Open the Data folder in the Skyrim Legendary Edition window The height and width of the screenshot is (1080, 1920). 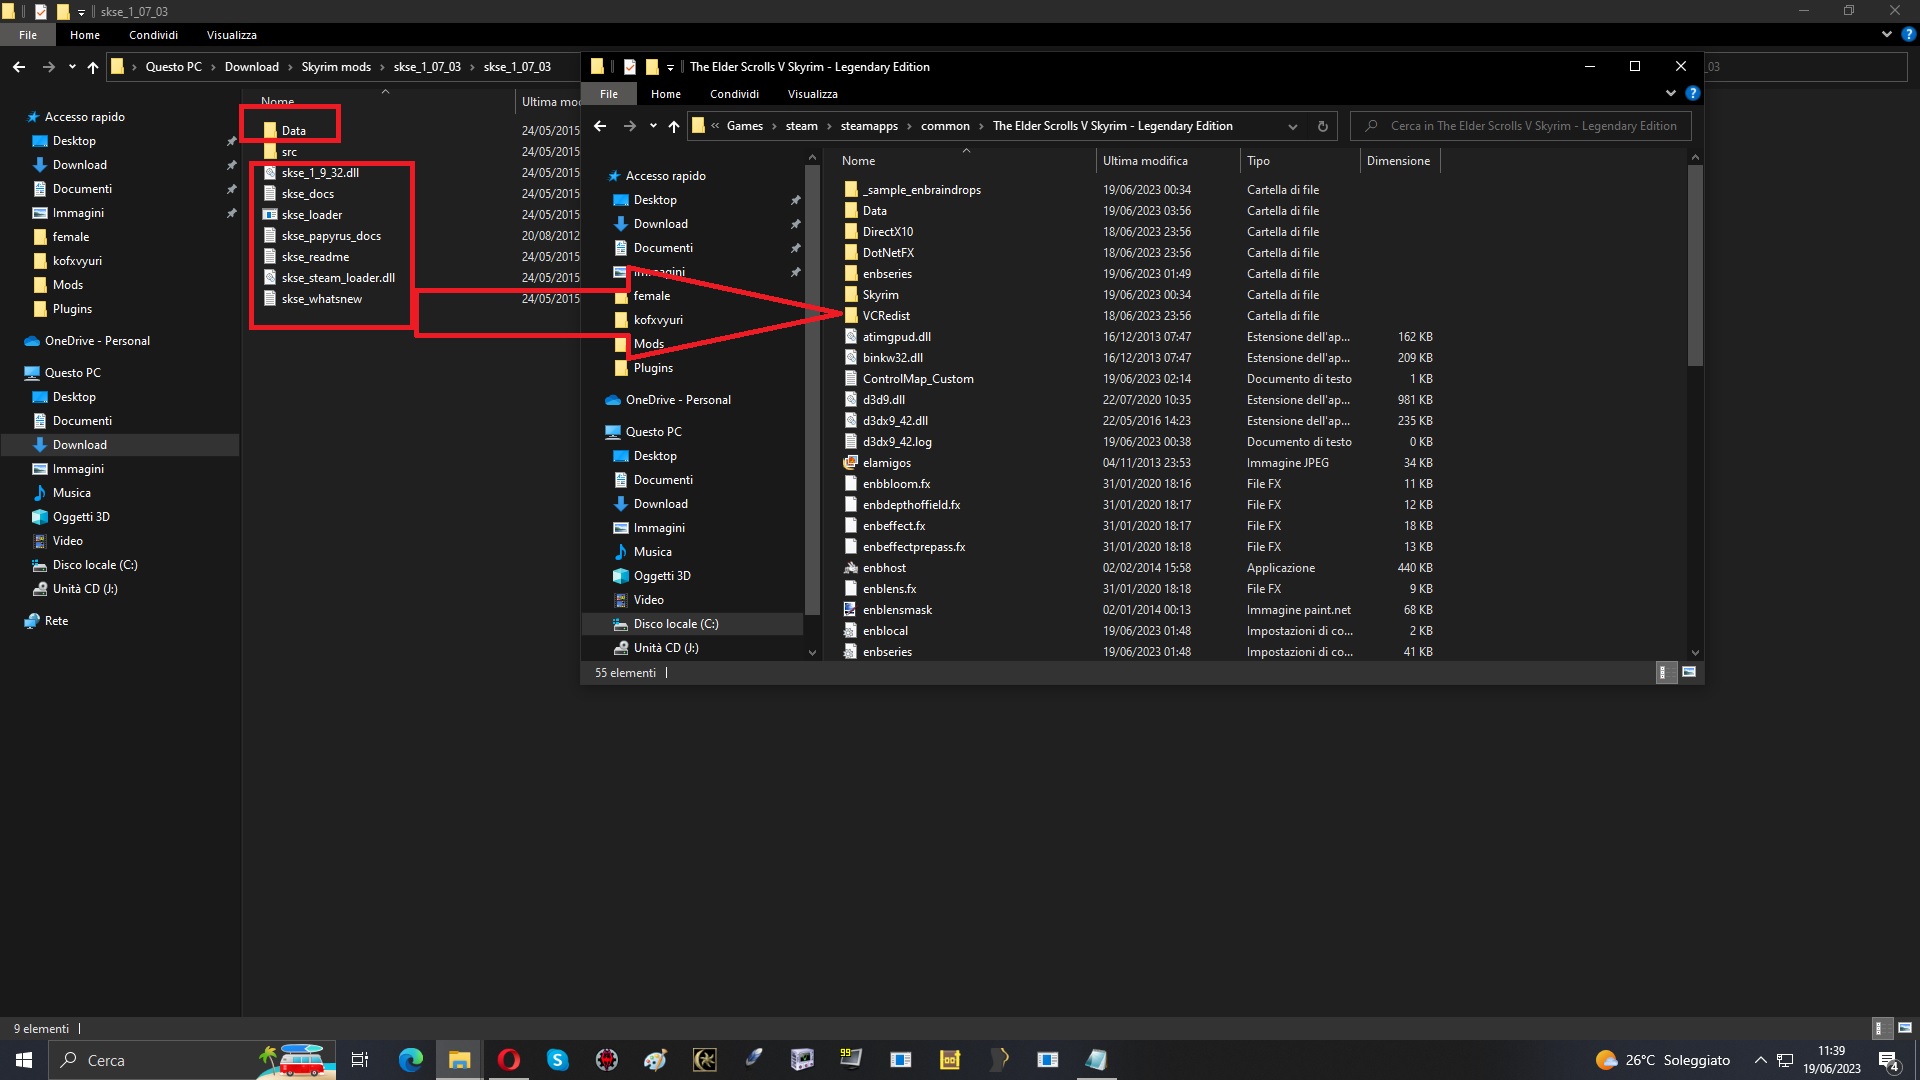coord(874,211)
